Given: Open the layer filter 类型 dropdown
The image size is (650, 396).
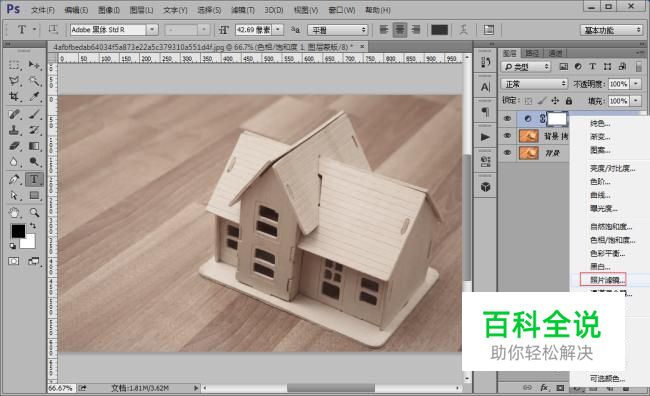Looking at the screenshot, I should (x=526, y=66).
